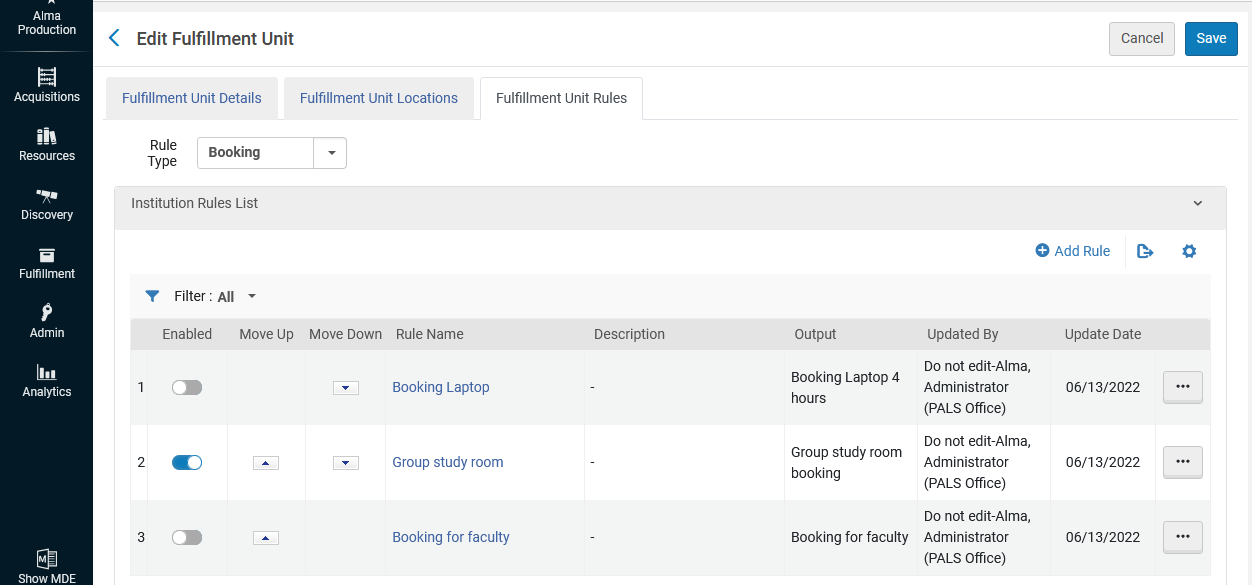Go back with the left arrow
This screenshot has width=1252, height=585.
point(114,38)
